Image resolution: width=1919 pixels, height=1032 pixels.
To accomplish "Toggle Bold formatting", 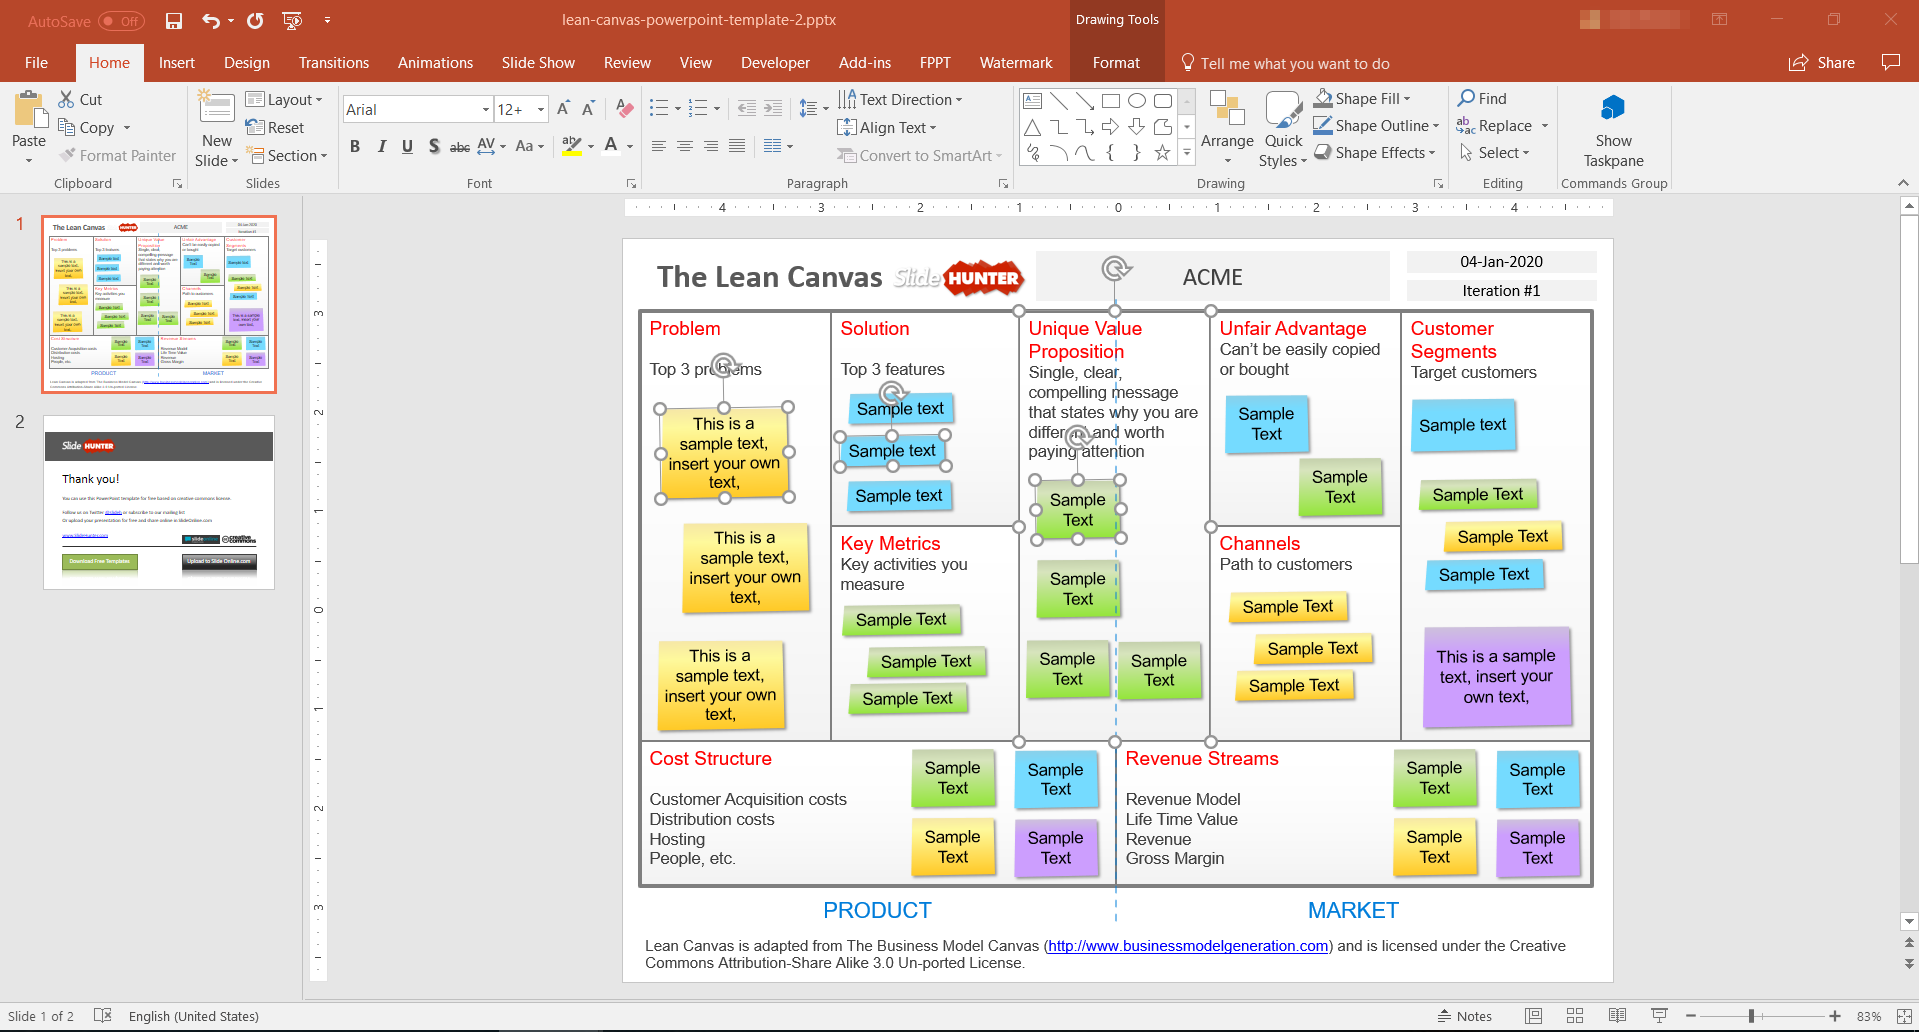I will [x=355, y=147].
